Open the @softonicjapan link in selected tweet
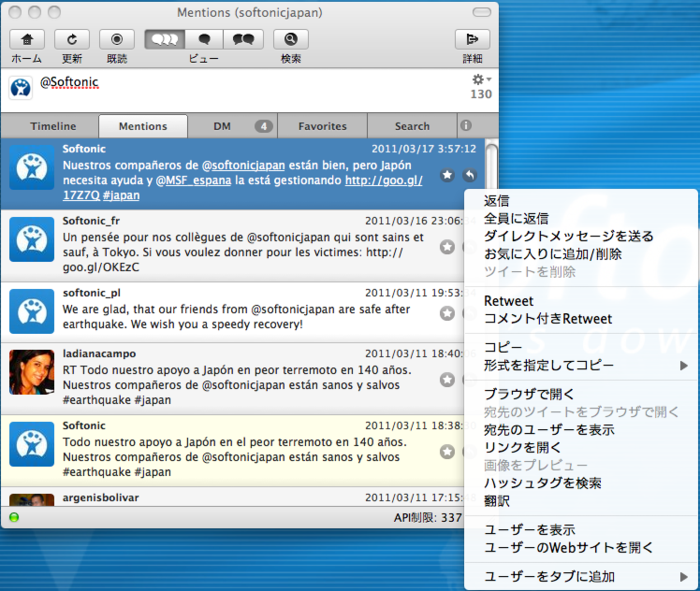 243,166
